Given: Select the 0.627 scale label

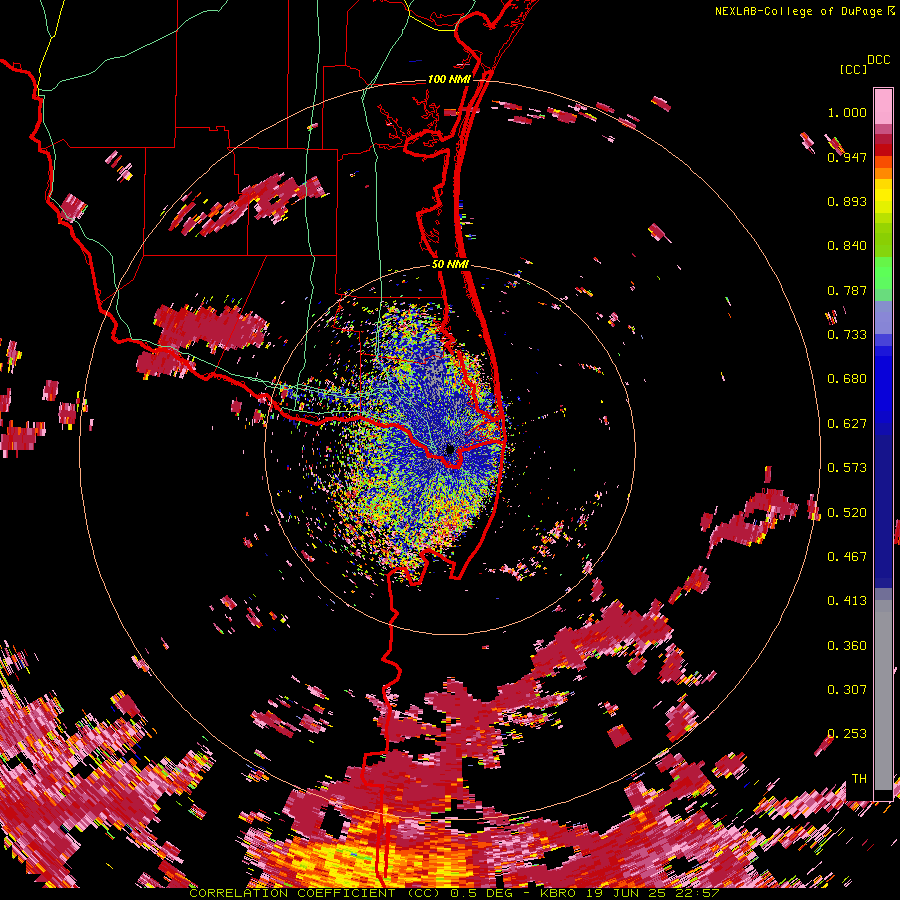Looking at the screenshot, I should click(847, 424).
